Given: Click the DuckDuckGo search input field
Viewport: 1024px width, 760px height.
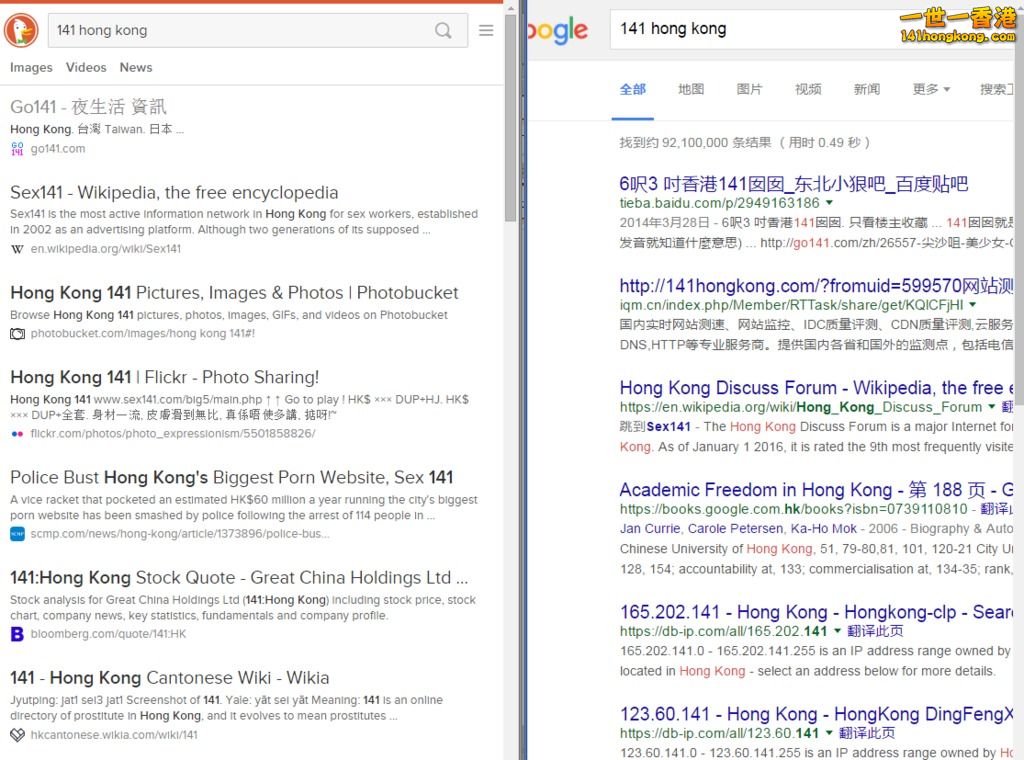Looking at the screenshot, I should pos(240,30).
